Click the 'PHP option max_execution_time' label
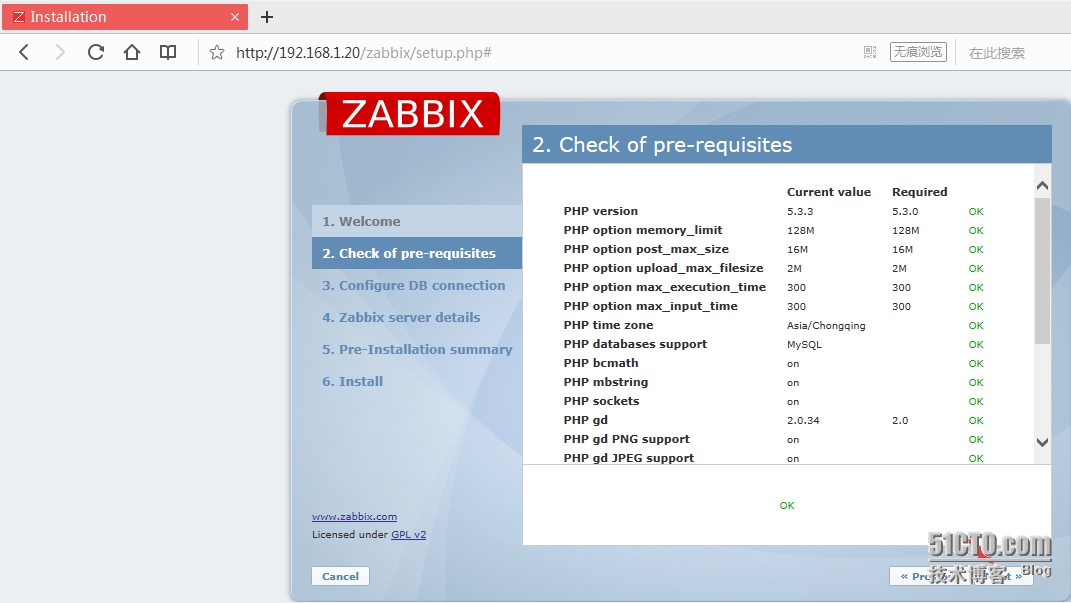The image size is (1071, 603). 665,288
